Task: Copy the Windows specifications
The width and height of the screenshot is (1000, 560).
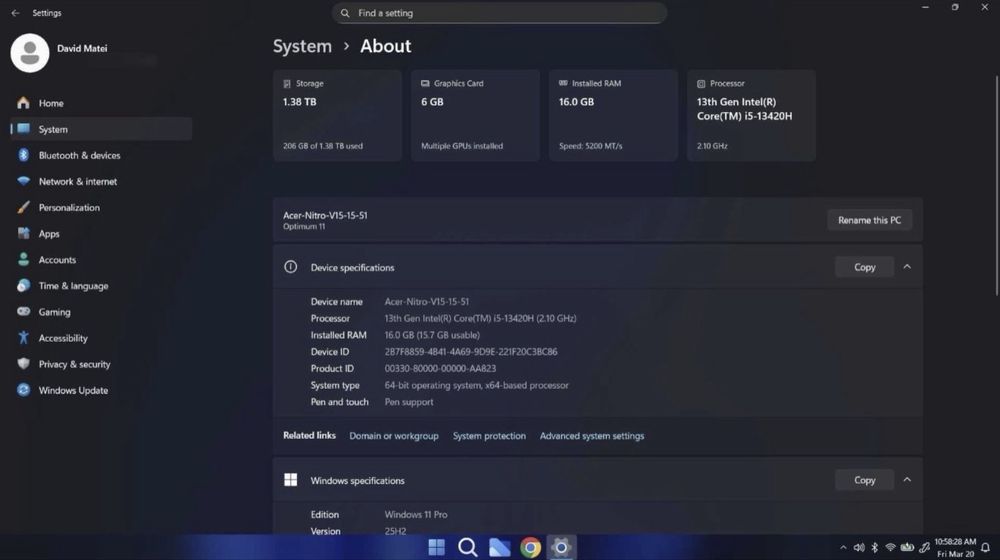Action: pos(865,480)
